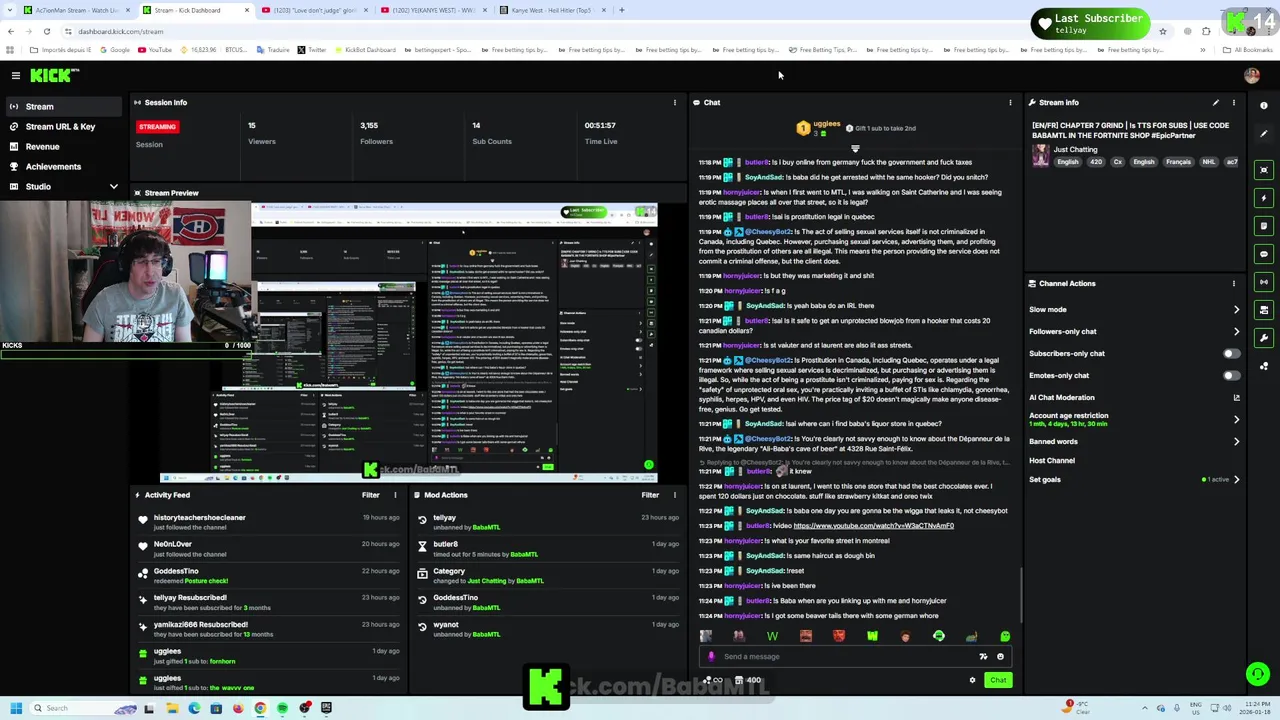Click the info icon in the right sidebar
This screenshot has height=720, width=1280.
point(1264,105)
